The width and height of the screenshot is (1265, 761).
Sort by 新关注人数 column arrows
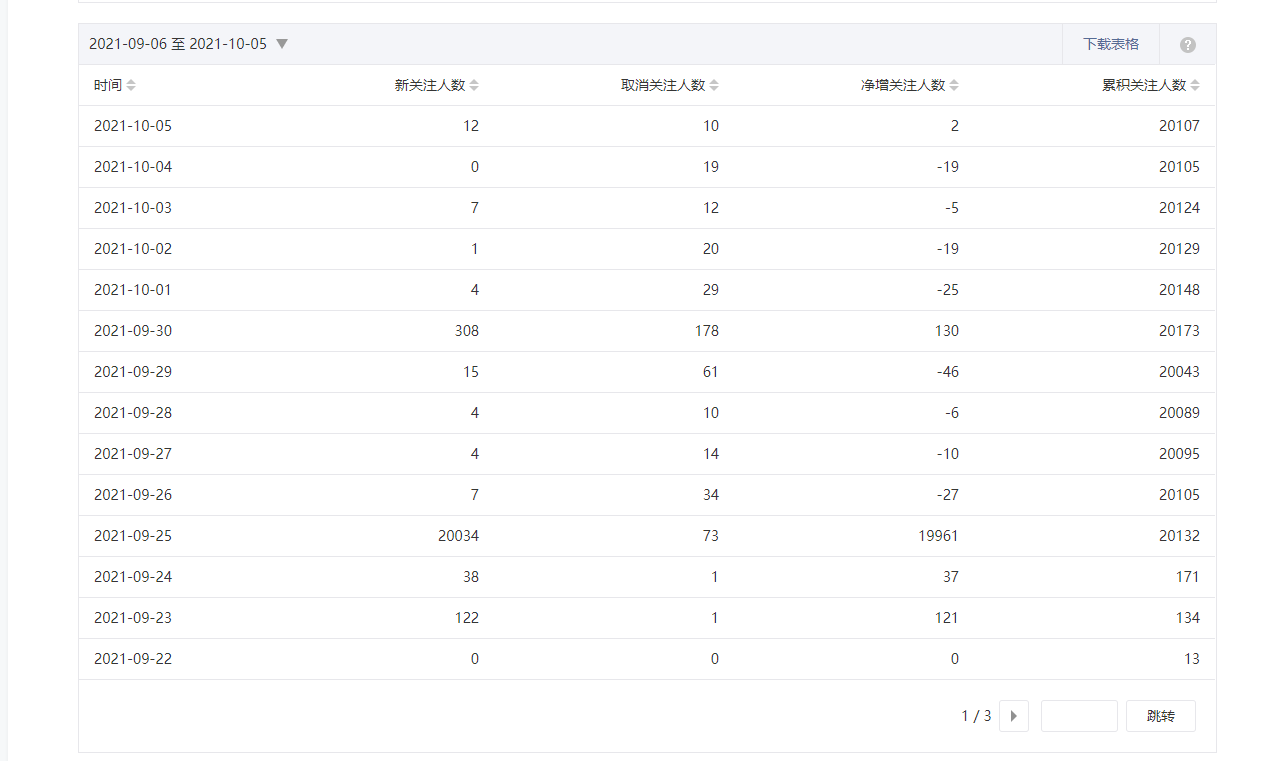pos(474,86)
